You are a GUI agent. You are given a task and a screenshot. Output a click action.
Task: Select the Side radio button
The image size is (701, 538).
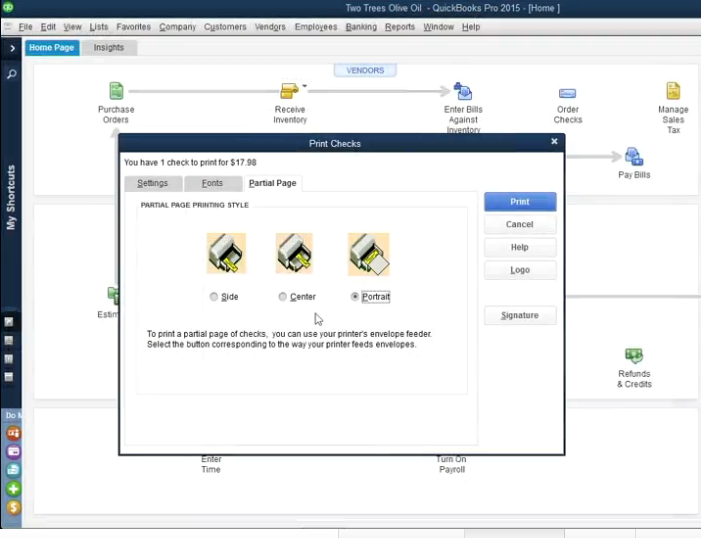[x=214, y=297]
